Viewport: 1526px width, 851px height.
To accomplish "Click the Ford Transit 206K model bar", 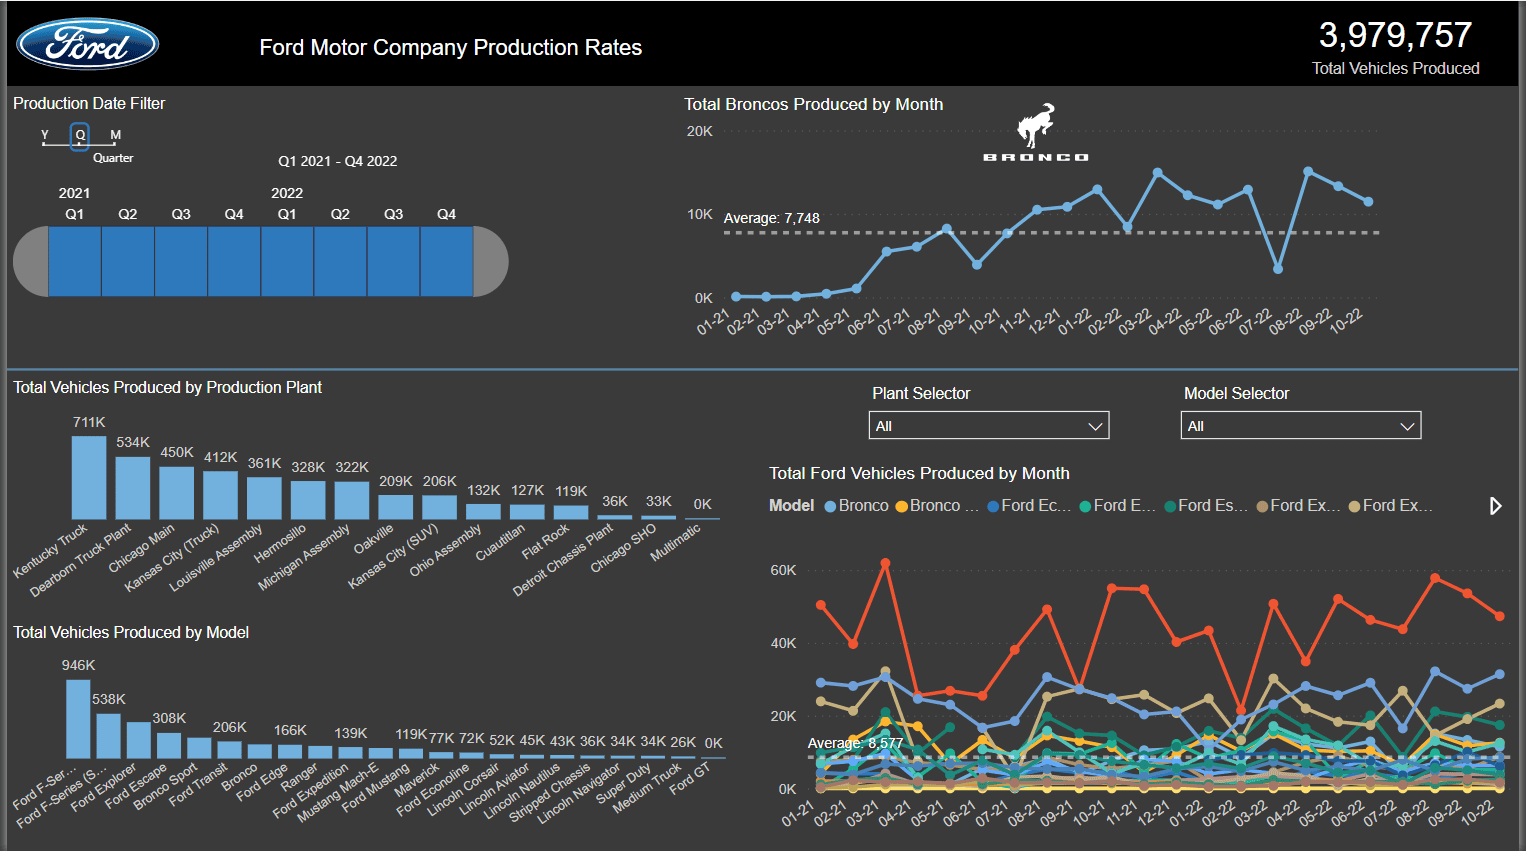I will click(229, 749).
